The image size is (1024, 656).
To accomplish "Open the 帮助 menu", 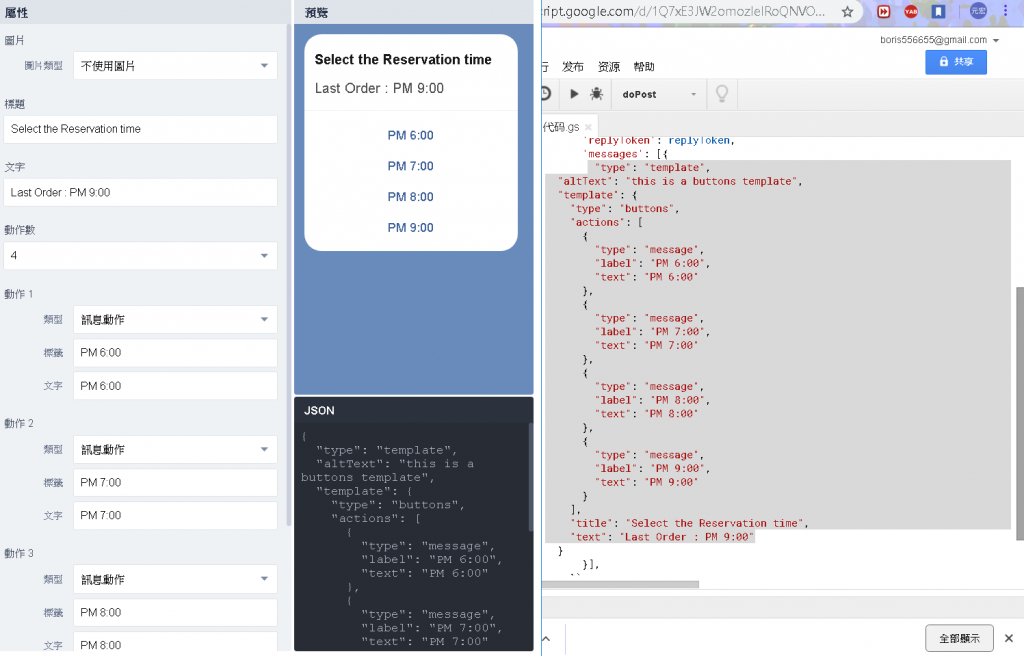I will (644, 67).
